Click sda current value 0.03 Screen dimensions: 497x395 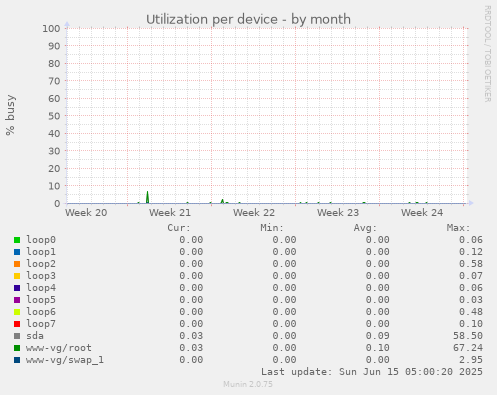[191, 336]
